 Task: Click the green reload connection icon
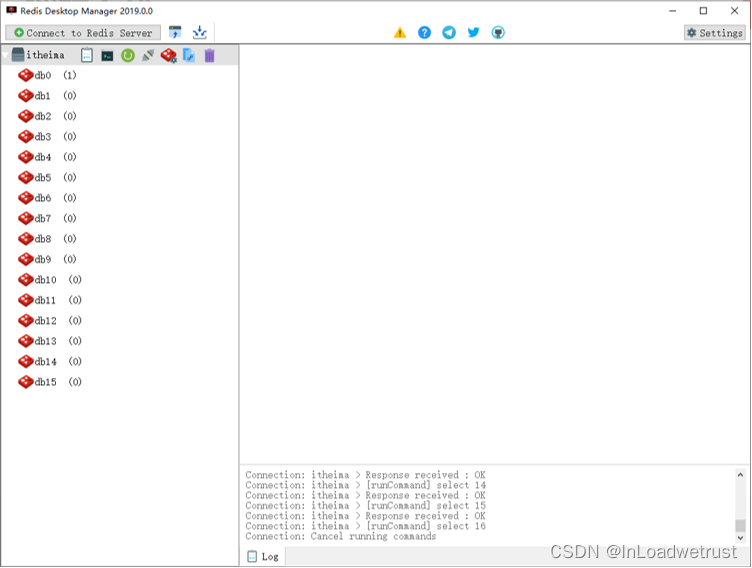click(128, 56)
